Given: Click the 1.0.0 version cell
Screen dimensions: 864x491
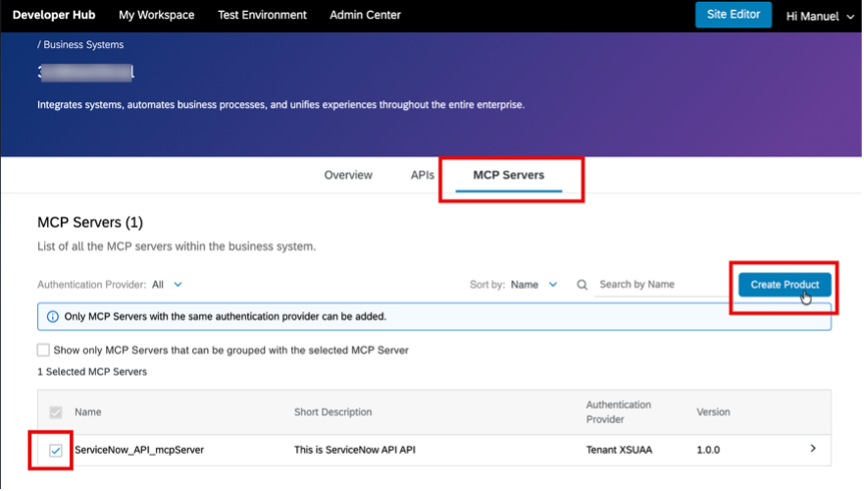Looking at the screenshot, I should point(708,450).
